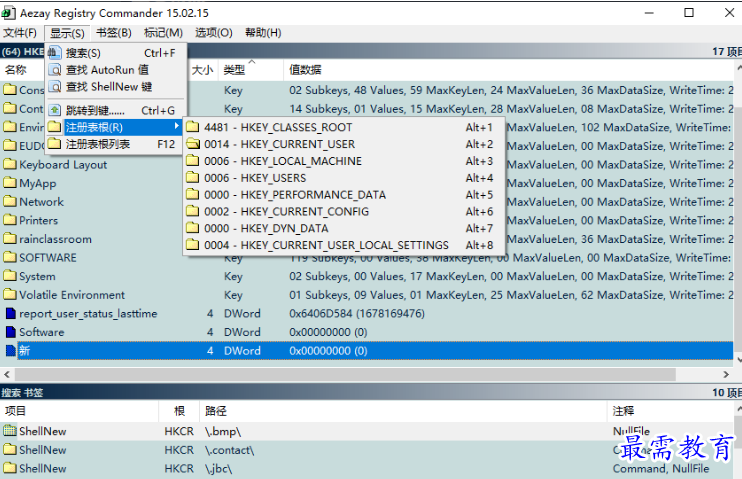This screenshot has width=742, height=479.
Task: Click the horizontal scrollbar thumb
Action: pyautogui.click(x=345, y=374)
